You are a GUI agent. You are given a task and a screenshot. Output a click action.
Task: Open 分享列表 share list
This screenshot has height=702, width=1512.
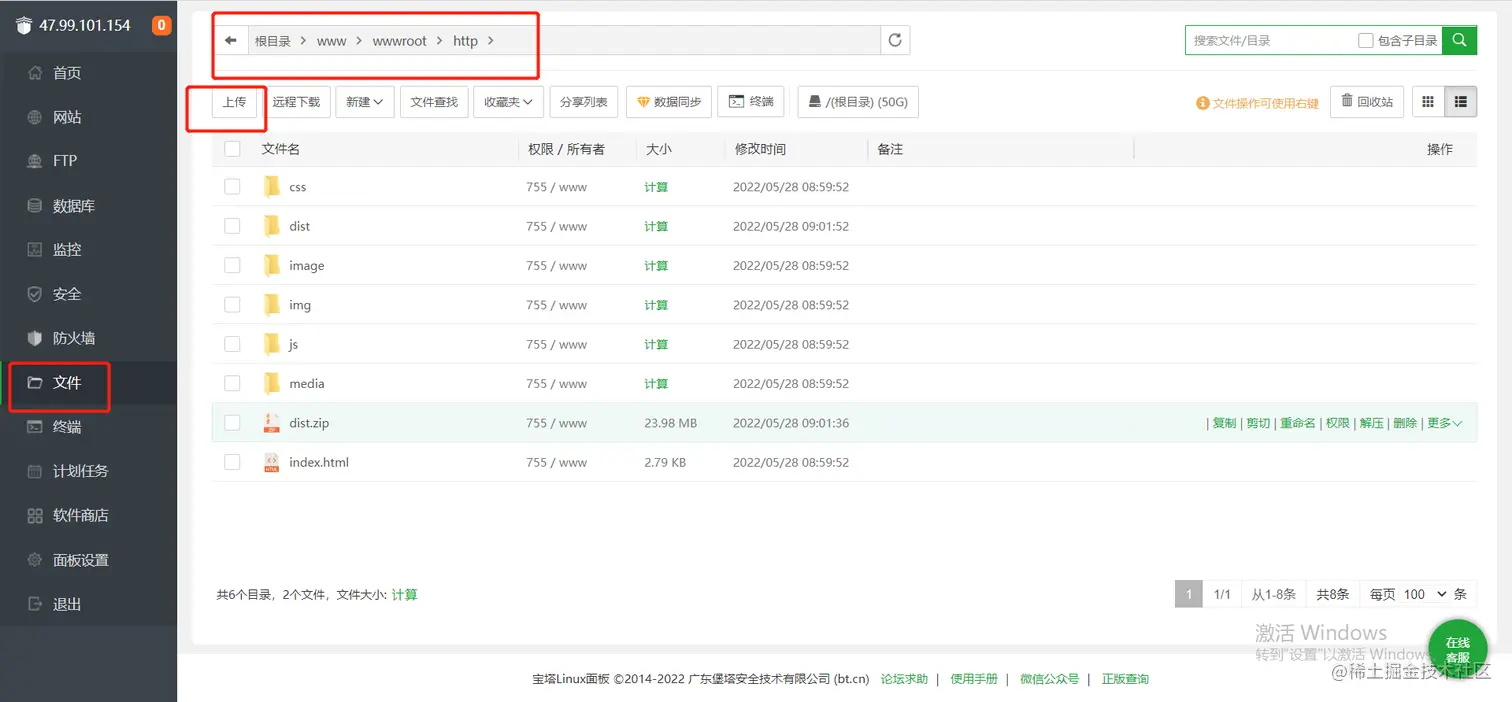tap(584, 102)
